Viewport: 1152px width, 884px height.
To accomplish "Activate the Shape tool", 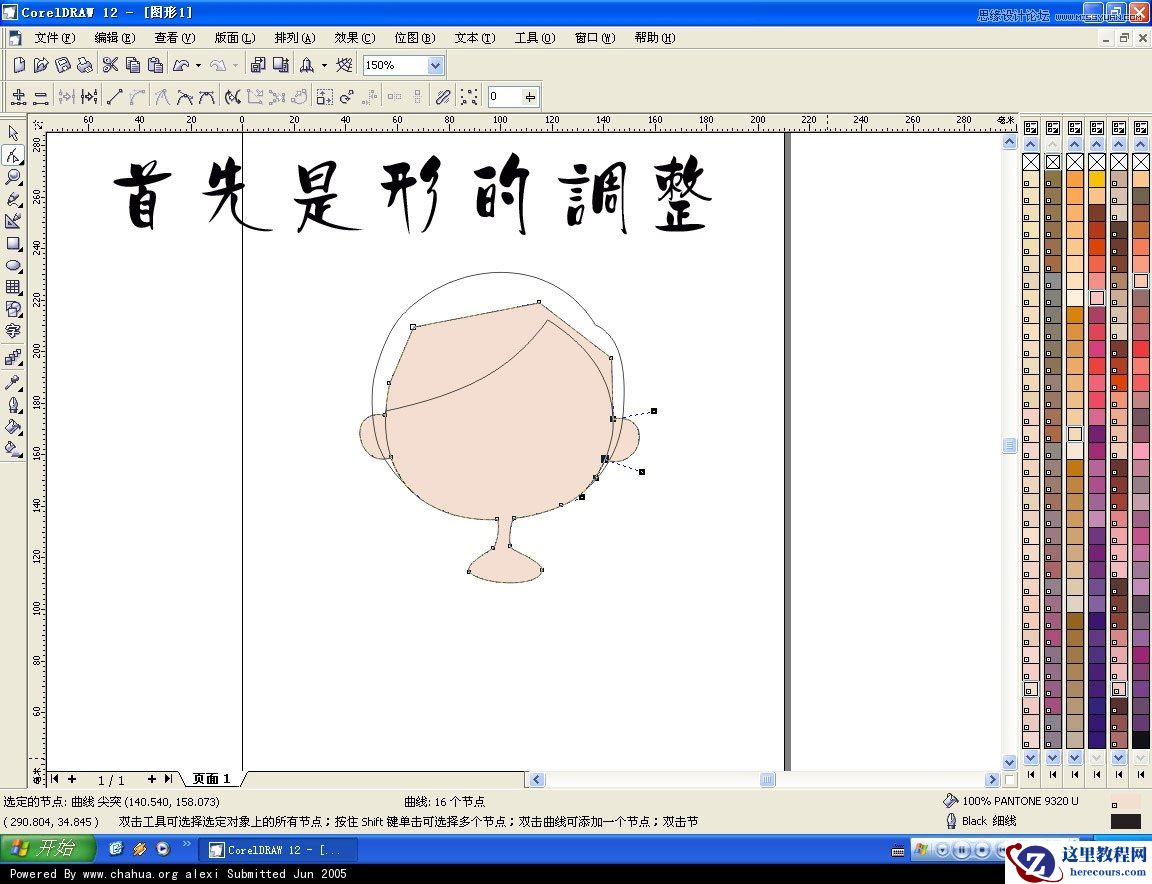I will tap(14, 155).
